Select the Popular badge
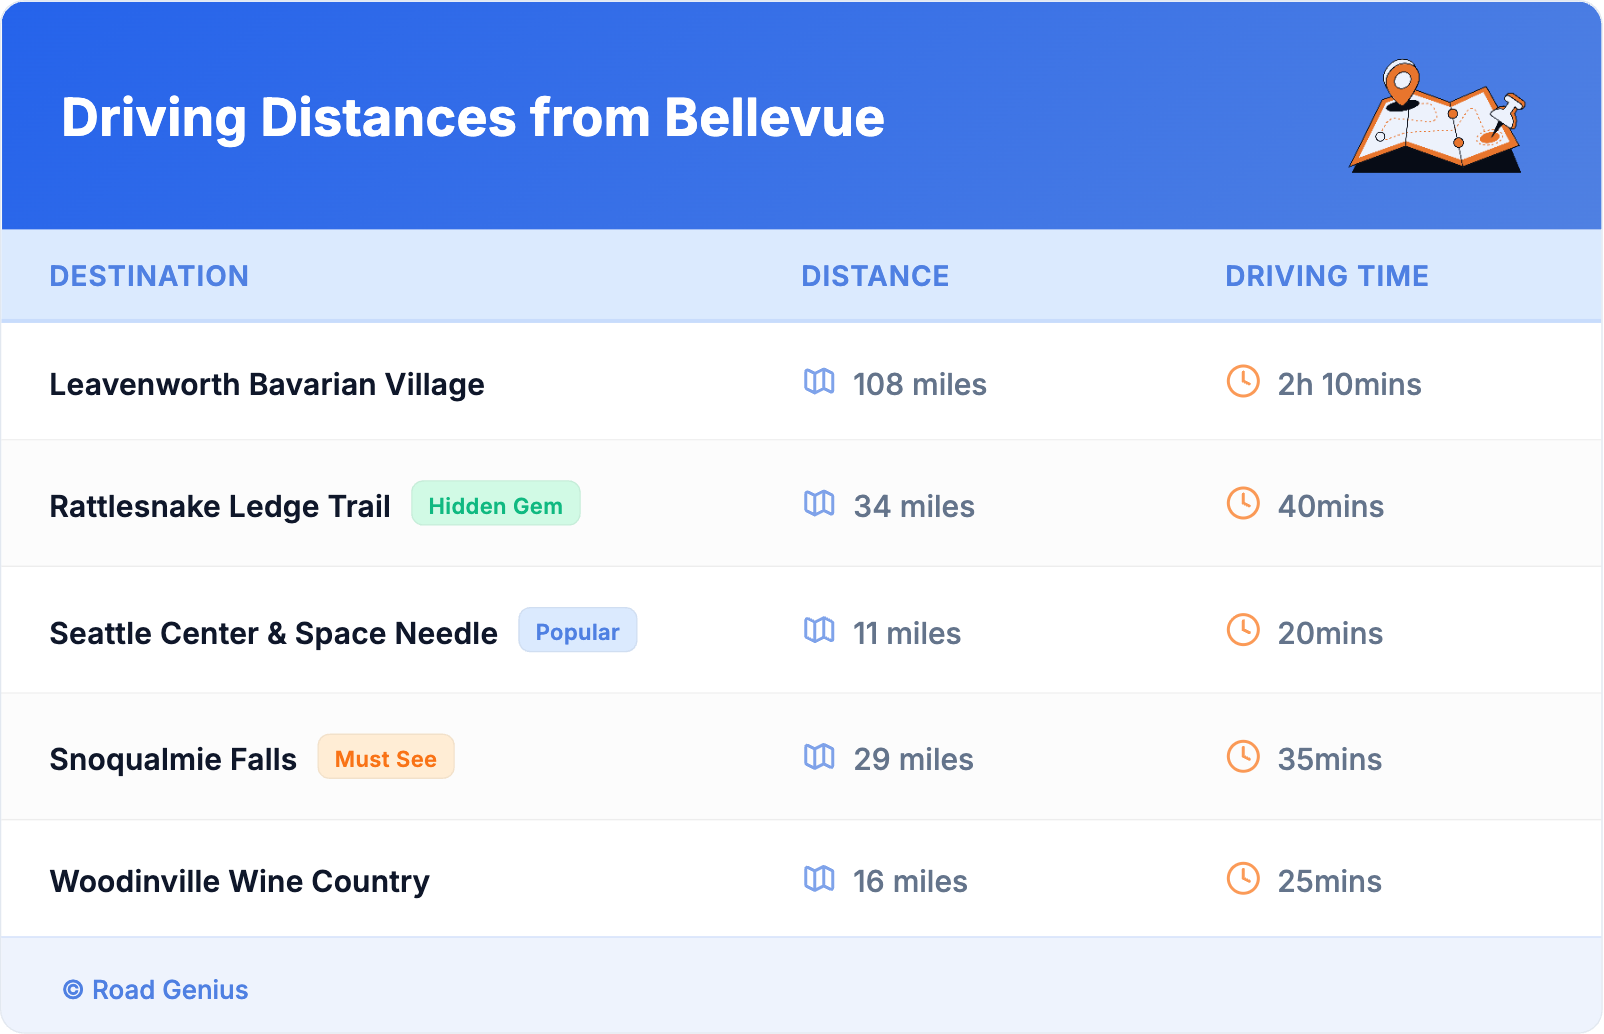Screen dimensions: 1604x1034 click(x=577, y=631)
